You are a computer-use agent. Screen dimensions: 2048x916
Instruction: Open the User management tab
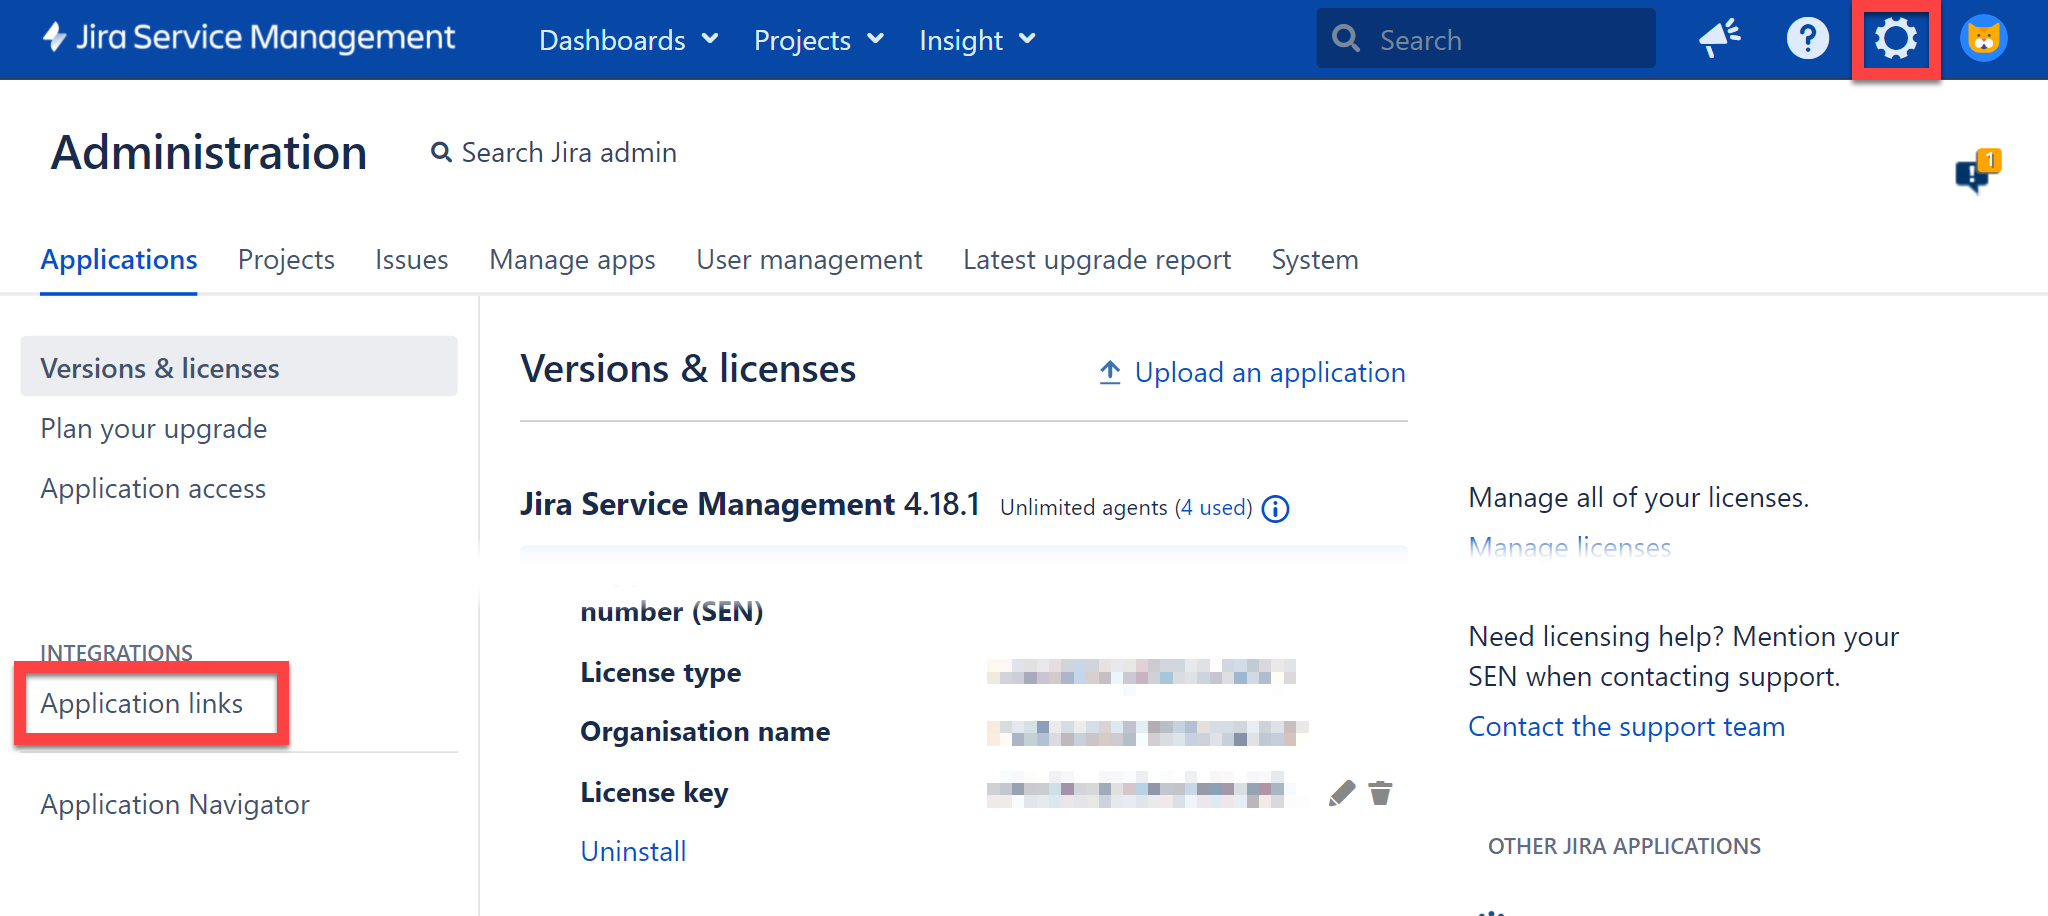[x=809, y=260]
